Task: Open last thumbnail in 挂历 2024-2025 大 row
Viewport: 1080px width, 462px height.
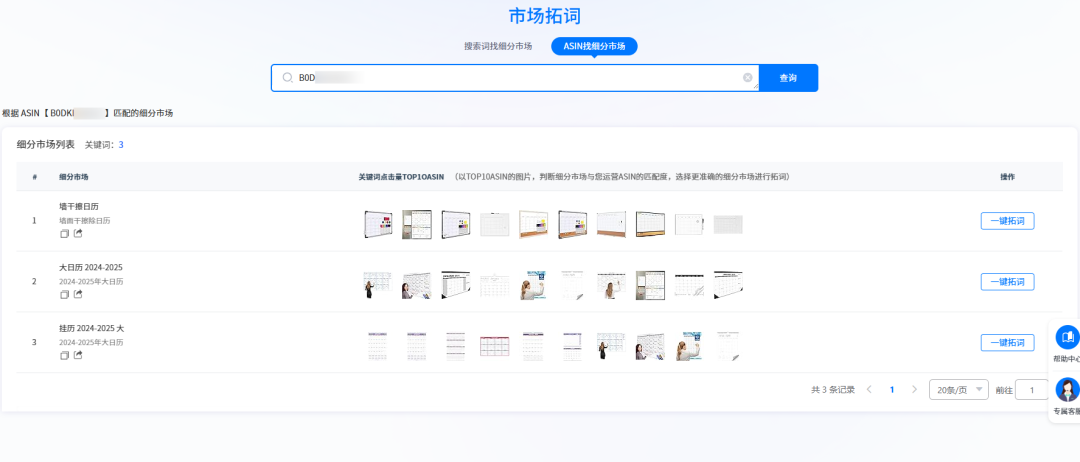Action: (x=728, y=346)
